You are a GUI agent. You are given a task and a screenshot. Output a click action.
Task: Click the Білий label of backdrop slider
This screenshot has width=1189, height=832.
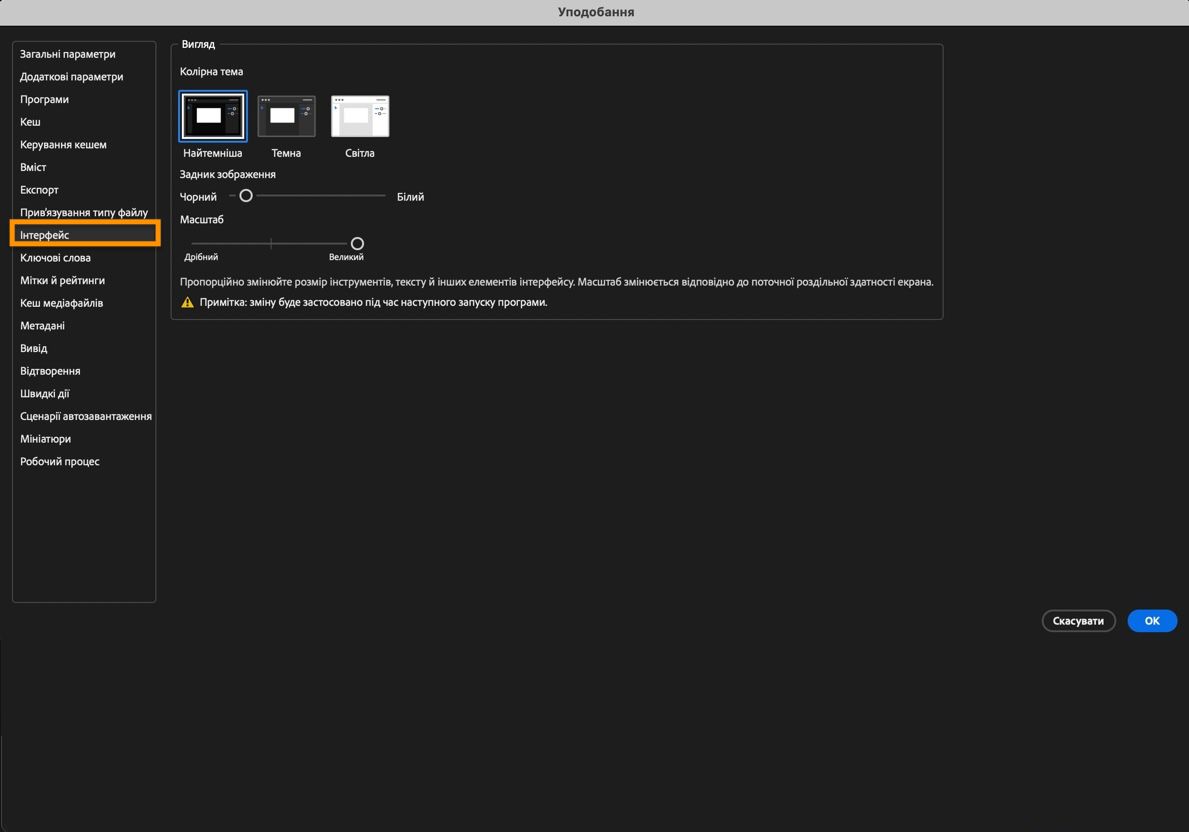coord(410,197)
